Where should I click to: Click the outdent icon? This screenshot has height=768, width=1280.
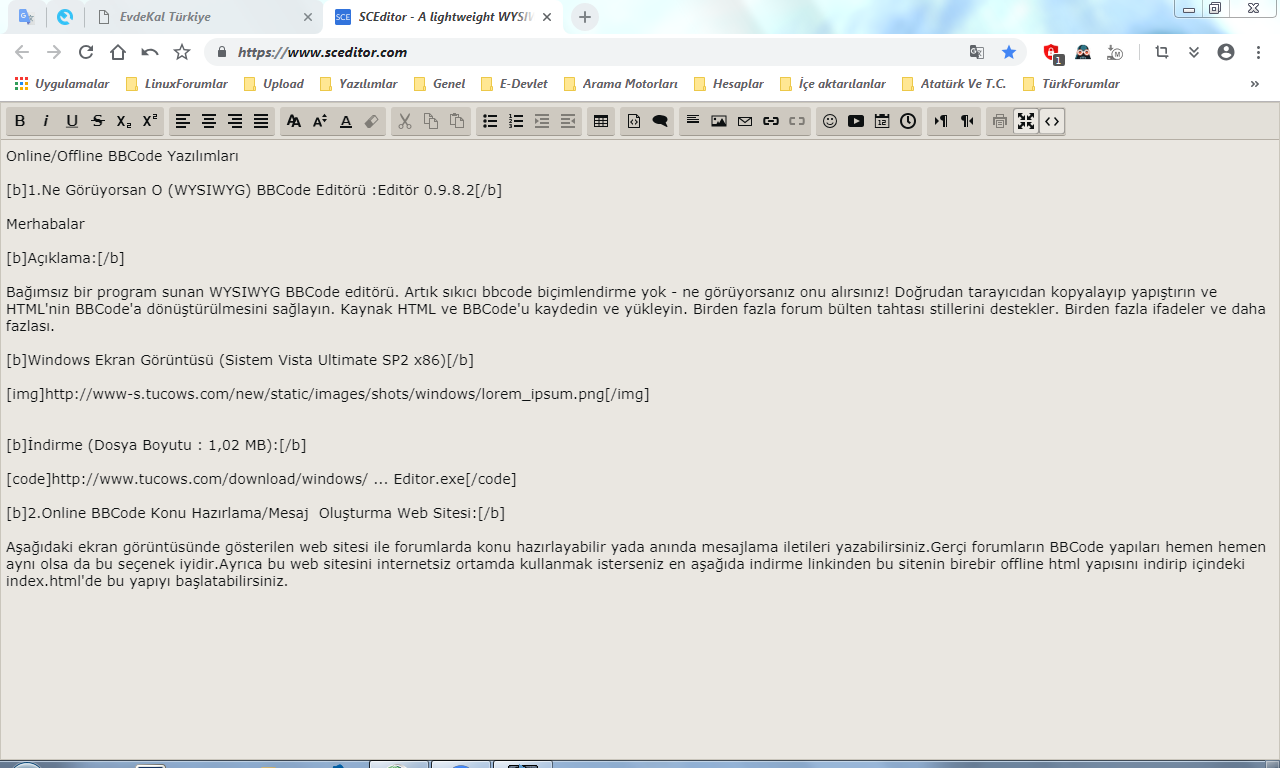pyautogui.click(x=568, y=121)
